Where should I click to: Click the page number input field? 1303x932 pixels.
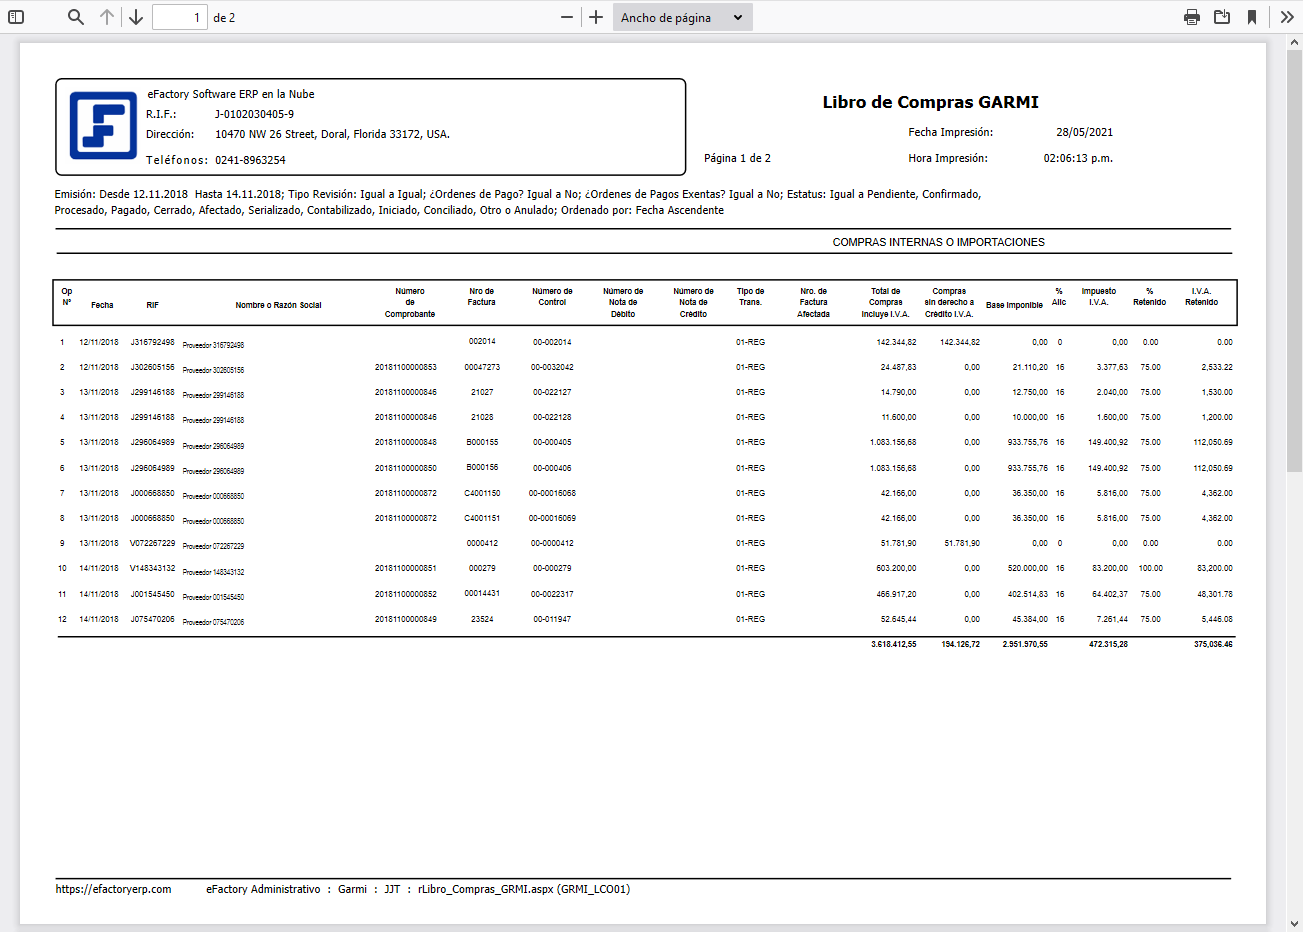pos(179,17)
